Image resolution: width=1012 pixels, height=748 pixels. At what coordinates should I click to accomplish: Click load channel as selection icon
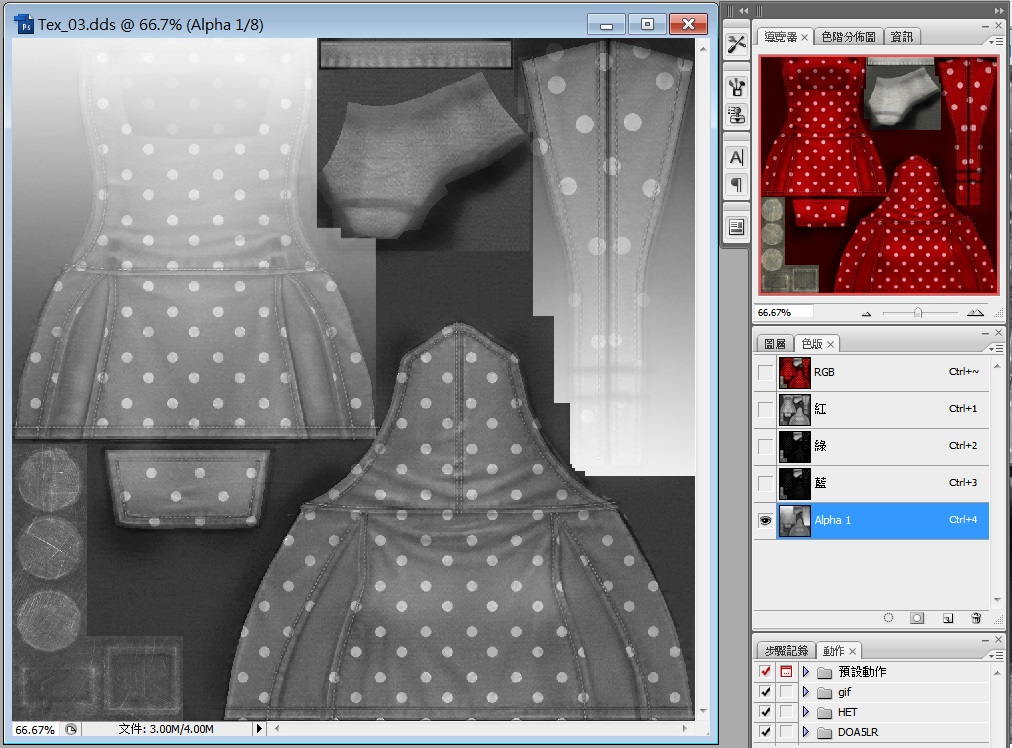coord(888,618)
